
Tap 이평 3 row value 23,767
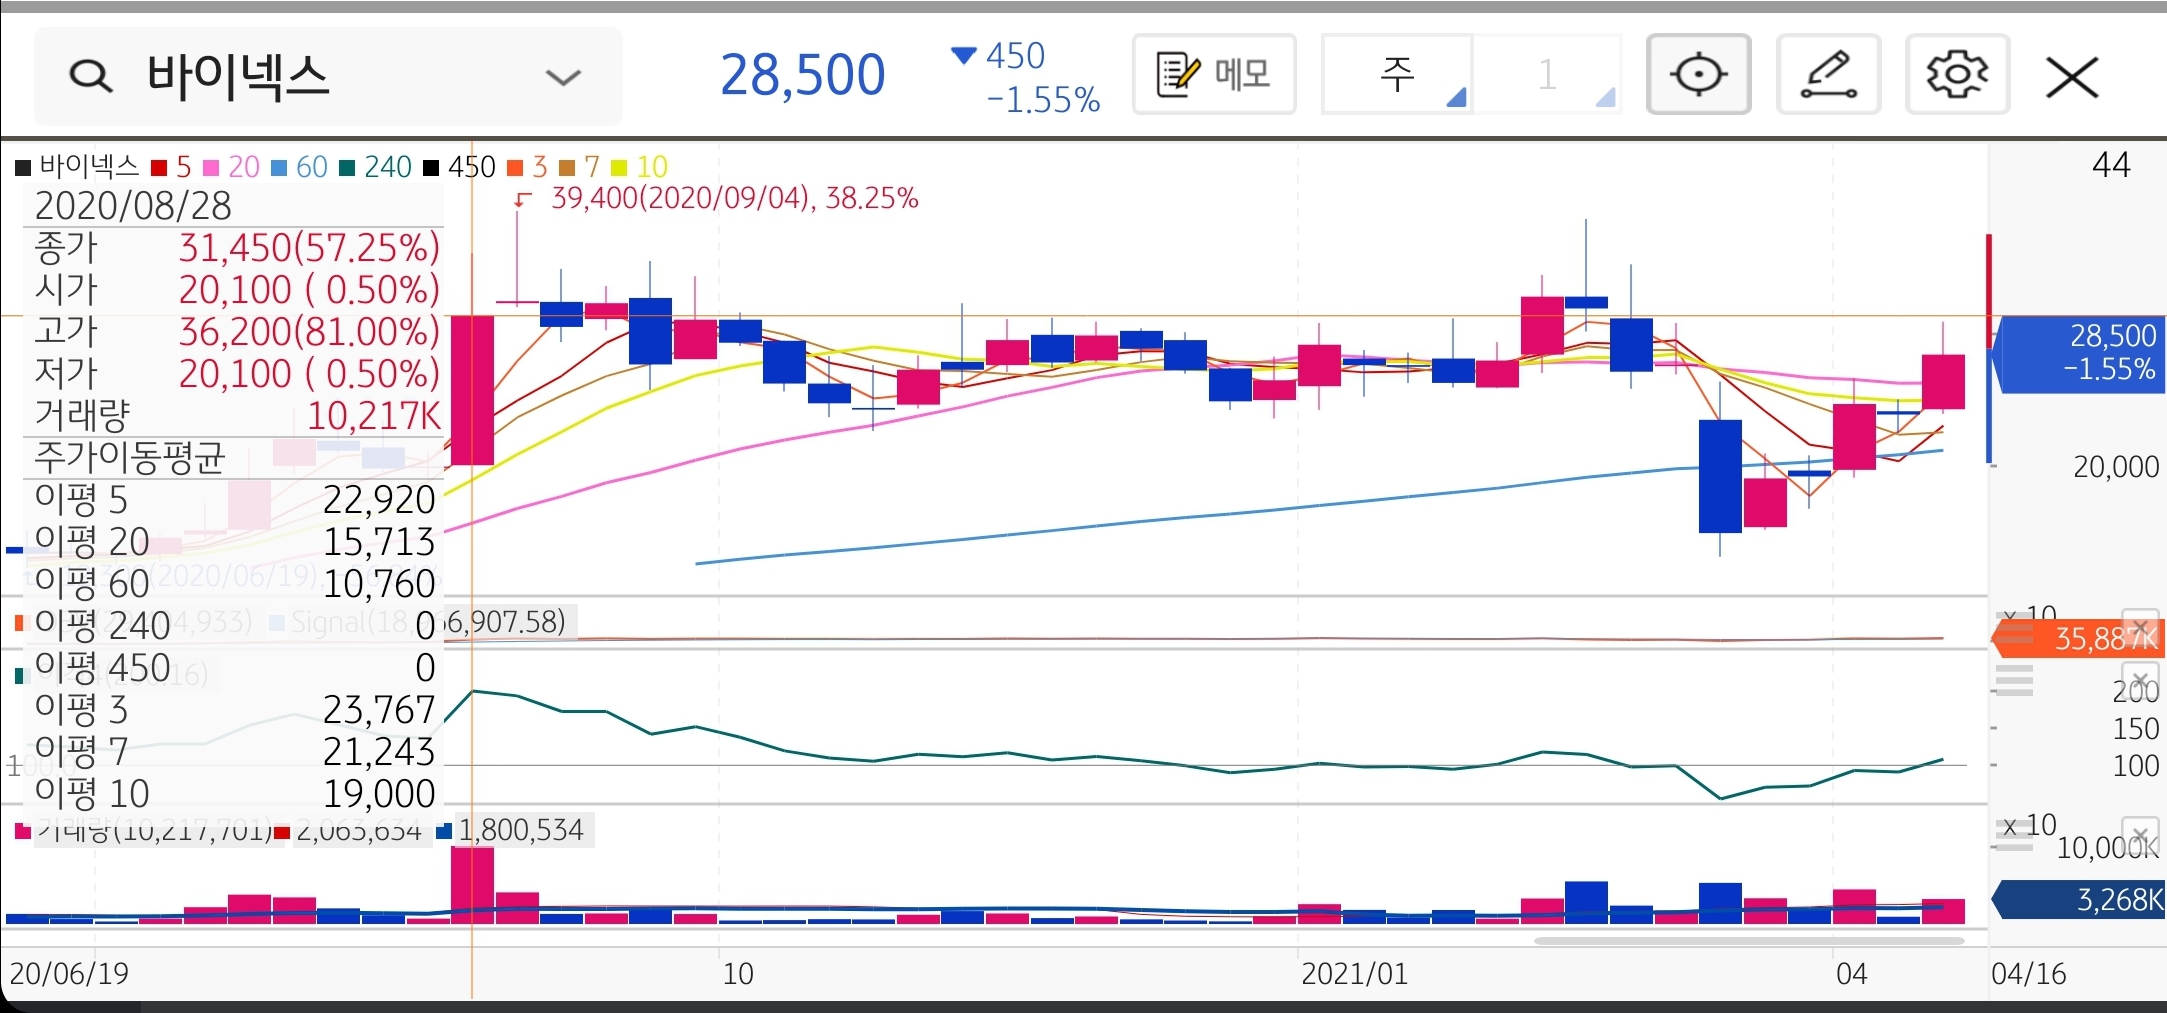tap(379, 710)
